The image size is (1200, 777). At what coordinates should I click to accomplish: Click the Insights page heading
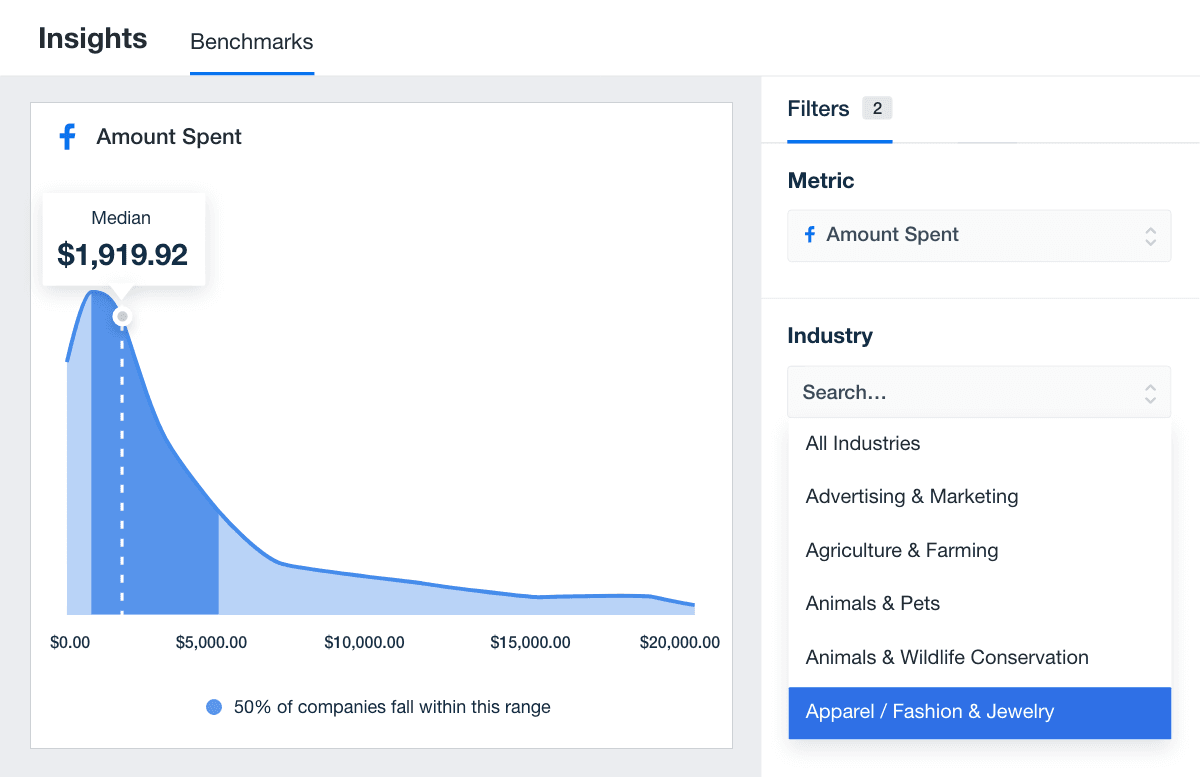click(93, 39)
